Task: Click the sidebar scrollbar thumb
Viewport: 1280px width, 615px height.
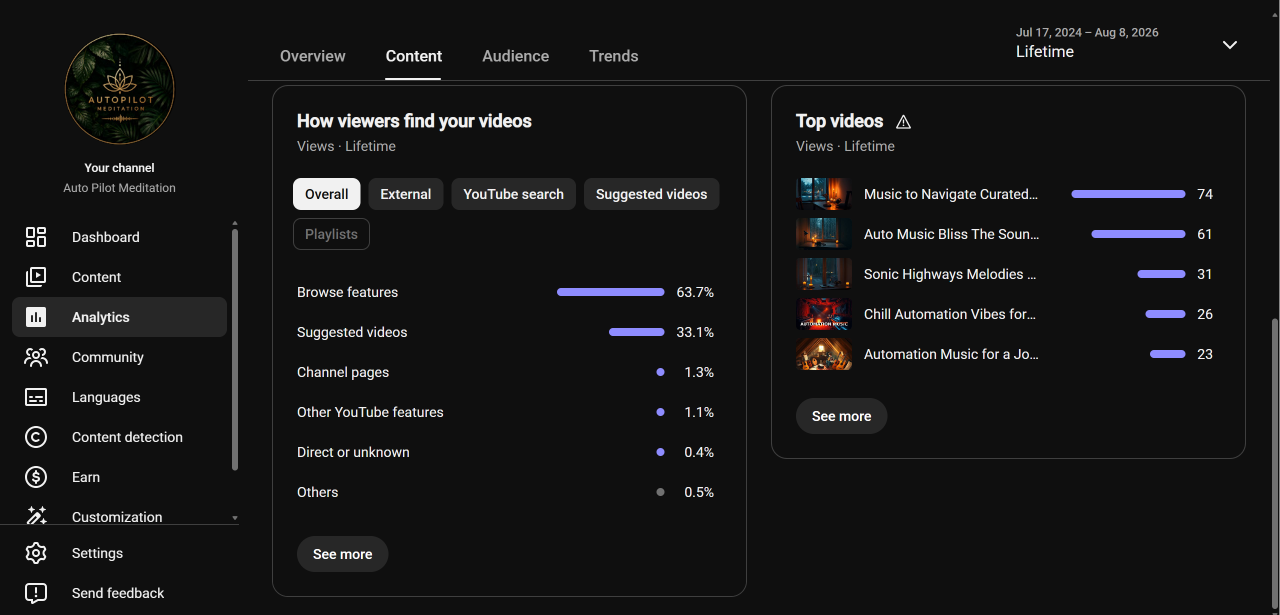Action: (235, 350)
